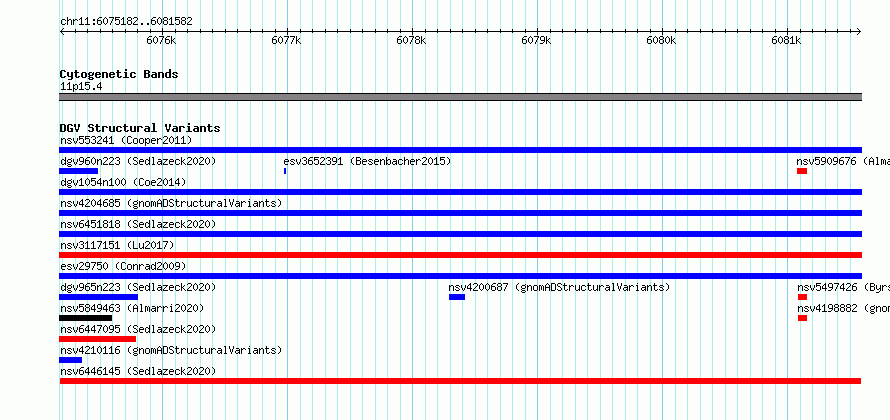Open the nsv4210116 (gnomADStructuralVariants) label

point(171,350)
